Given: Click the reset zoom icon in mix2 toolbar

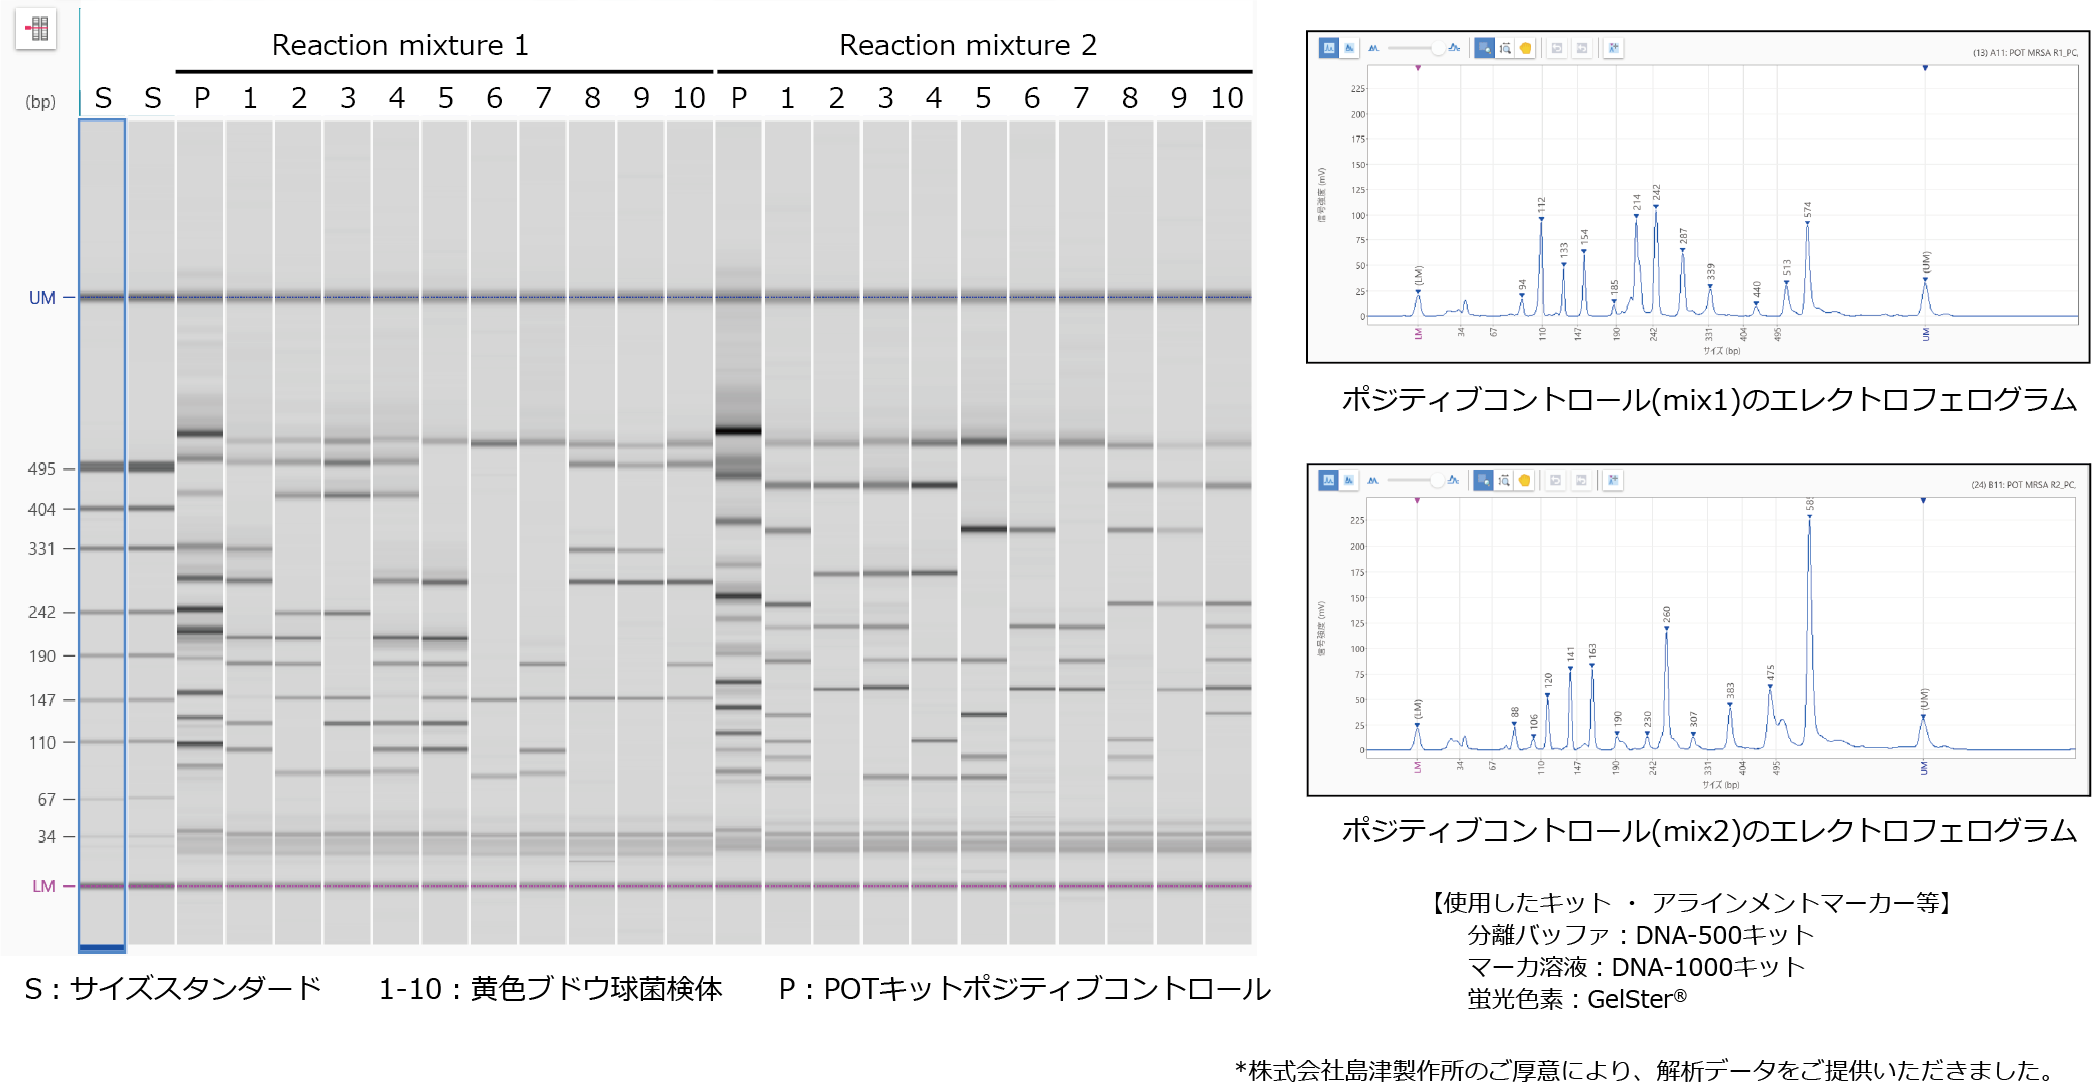Looking at the screenshot, I should click(1581, 480).
